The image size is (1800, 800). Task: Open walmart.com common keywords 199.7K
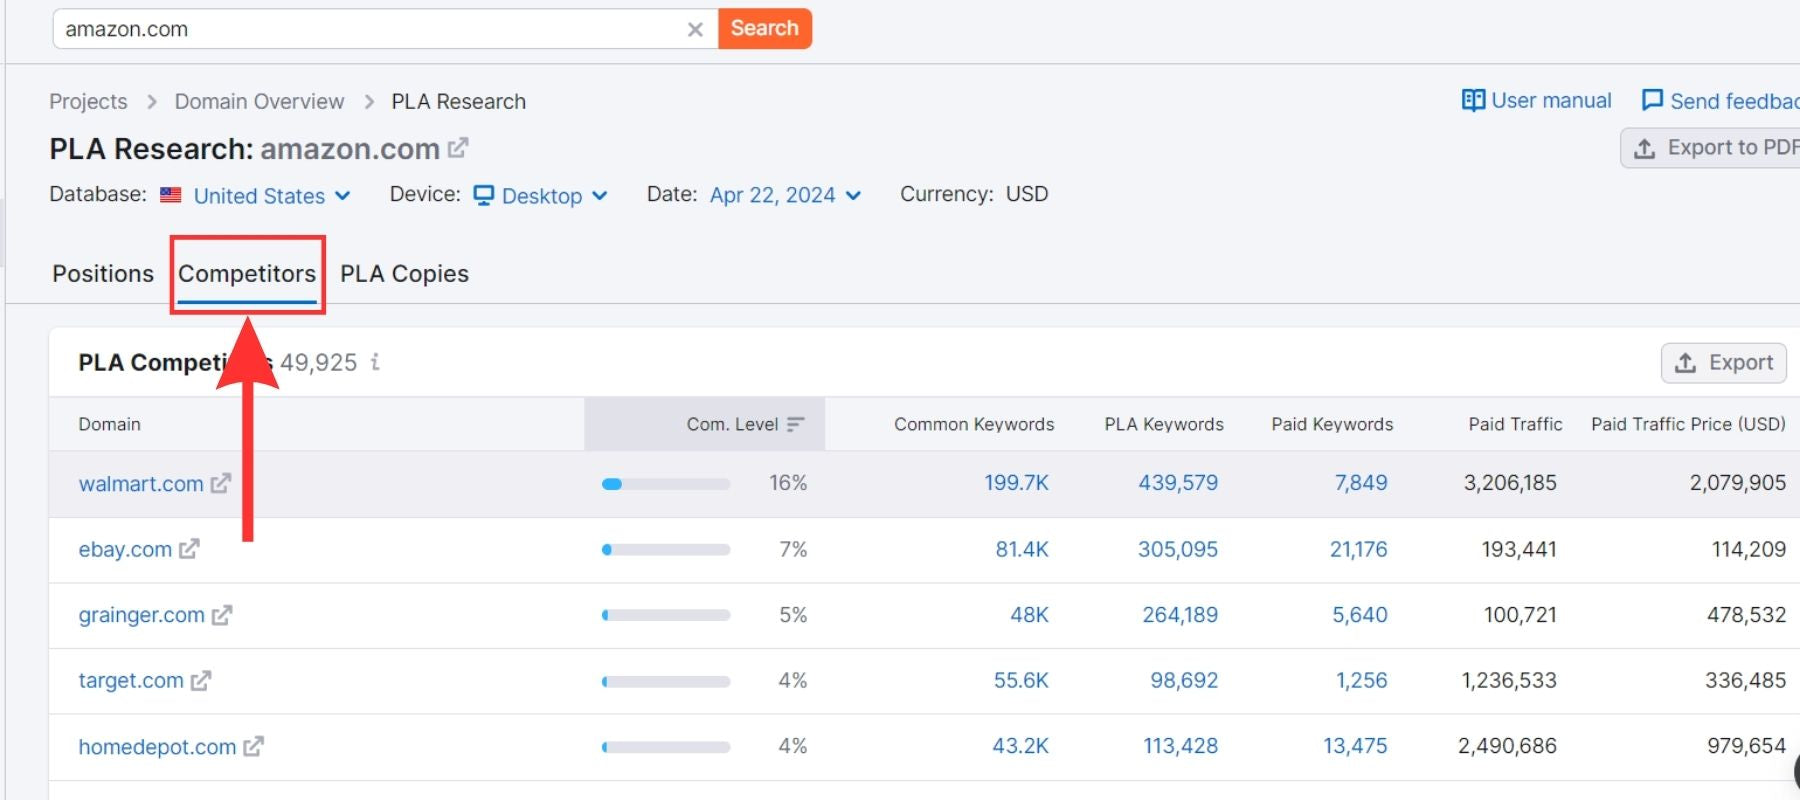tap(1016, 483)
